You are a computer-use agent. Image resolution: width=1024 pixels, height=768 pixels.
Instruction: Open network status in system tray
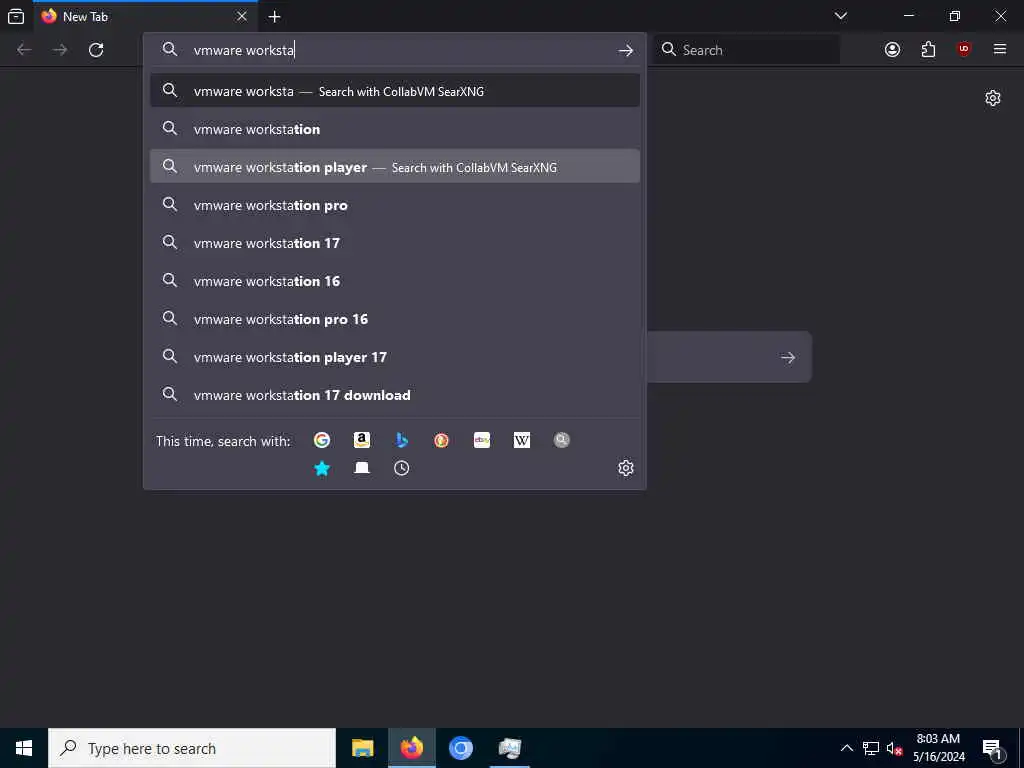(871, 748)
